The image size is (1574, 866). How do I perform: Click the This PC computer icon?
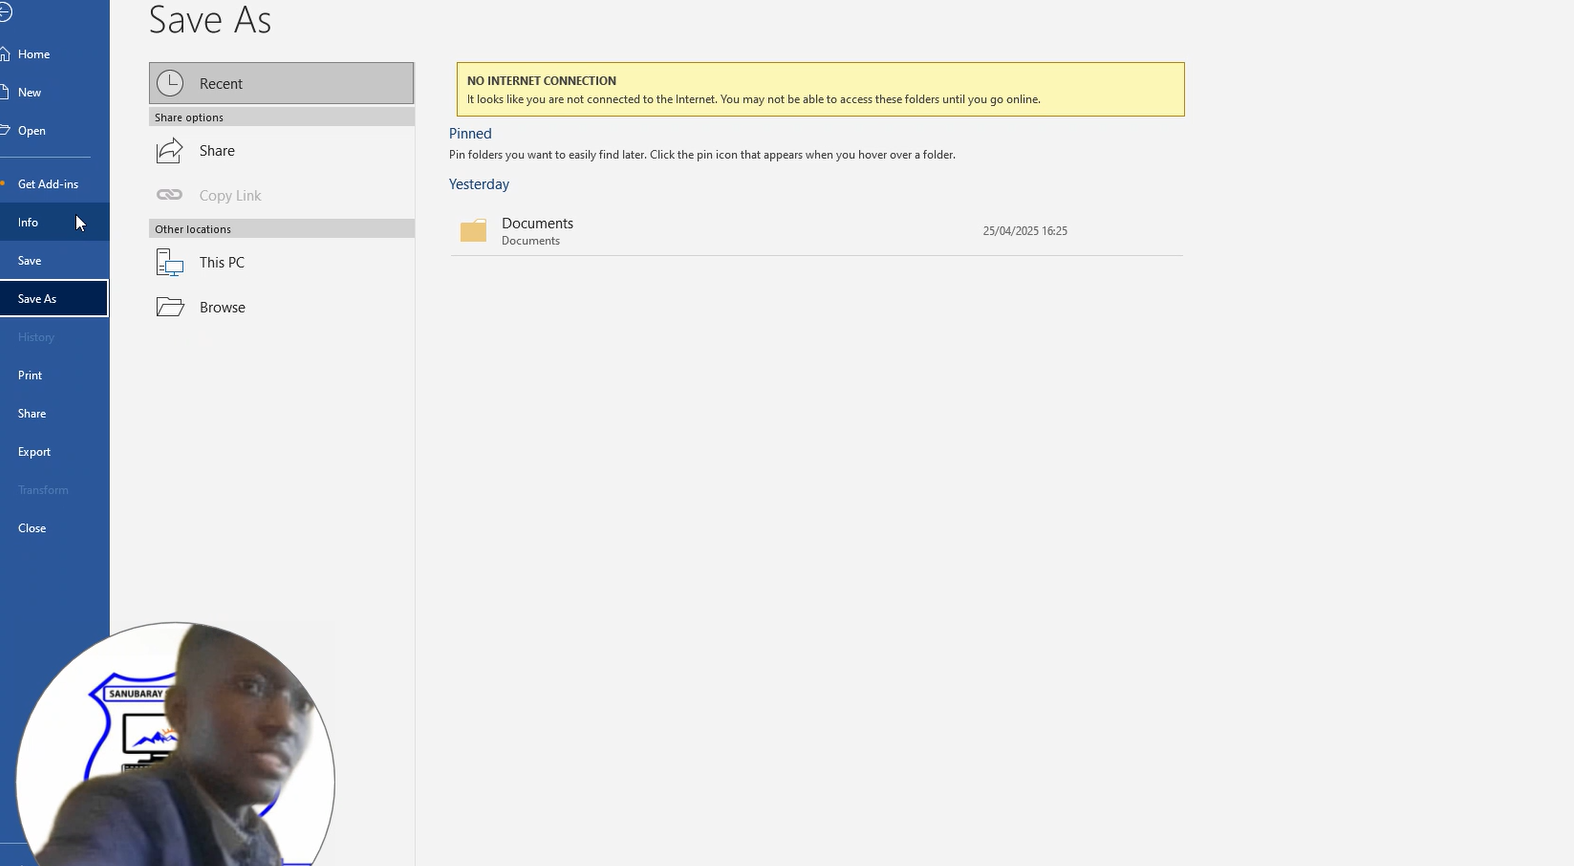click(170, 263)
